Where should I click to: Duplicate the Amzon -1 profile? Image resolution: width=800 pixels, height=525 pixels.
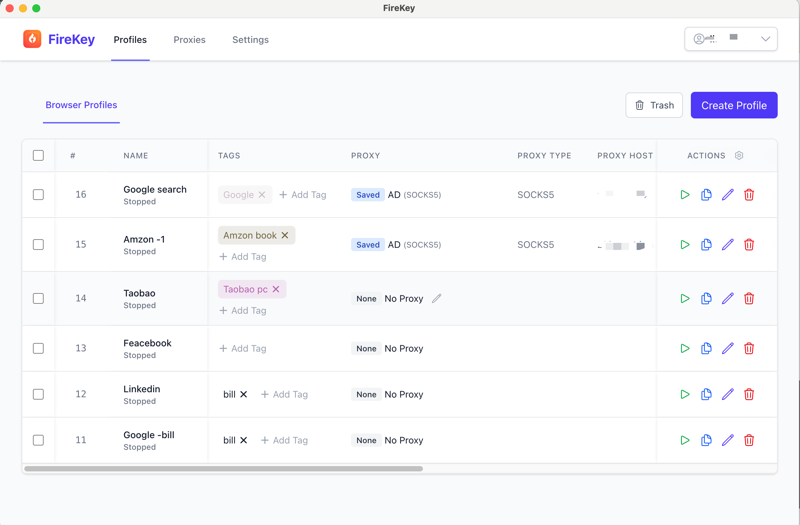pos(706,245)
